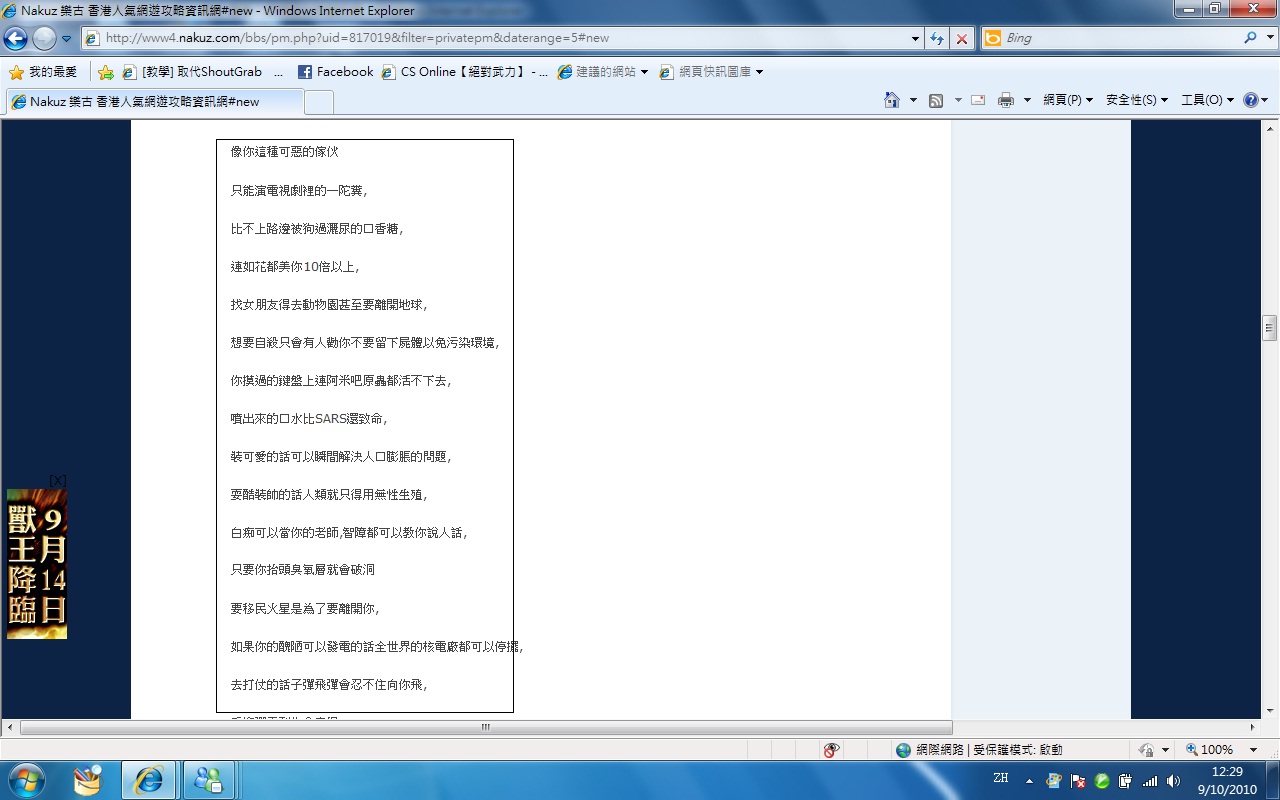1280x800 pixels.
Task: Expand the 建議的網站 dropdown
Action: (x=644, y=72)
